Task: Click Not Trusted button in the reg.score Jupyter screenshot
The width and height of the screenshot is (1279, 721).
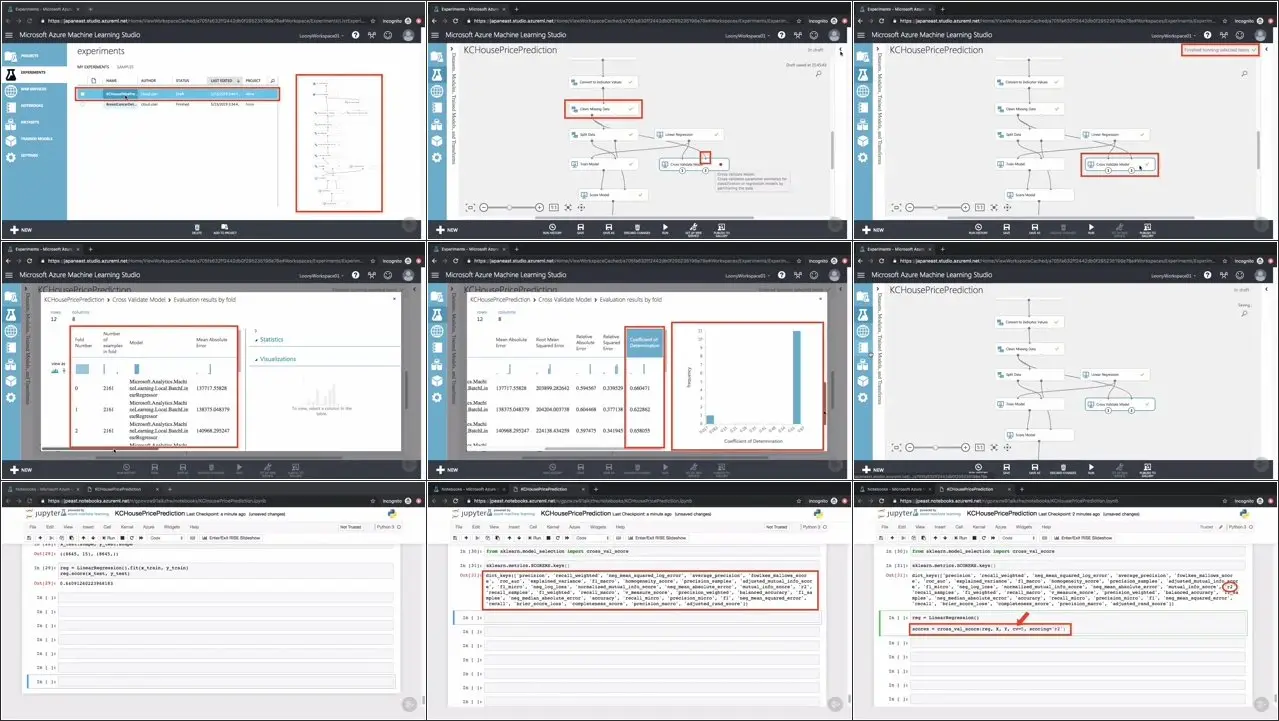Action: point(351,526)
